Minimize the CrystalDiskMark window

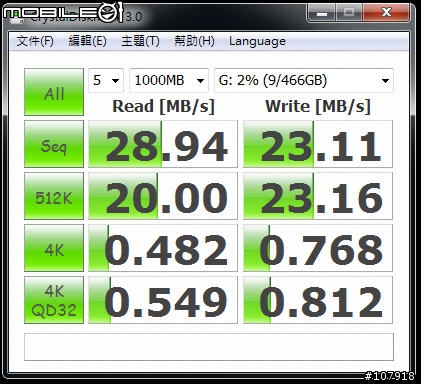321,13
